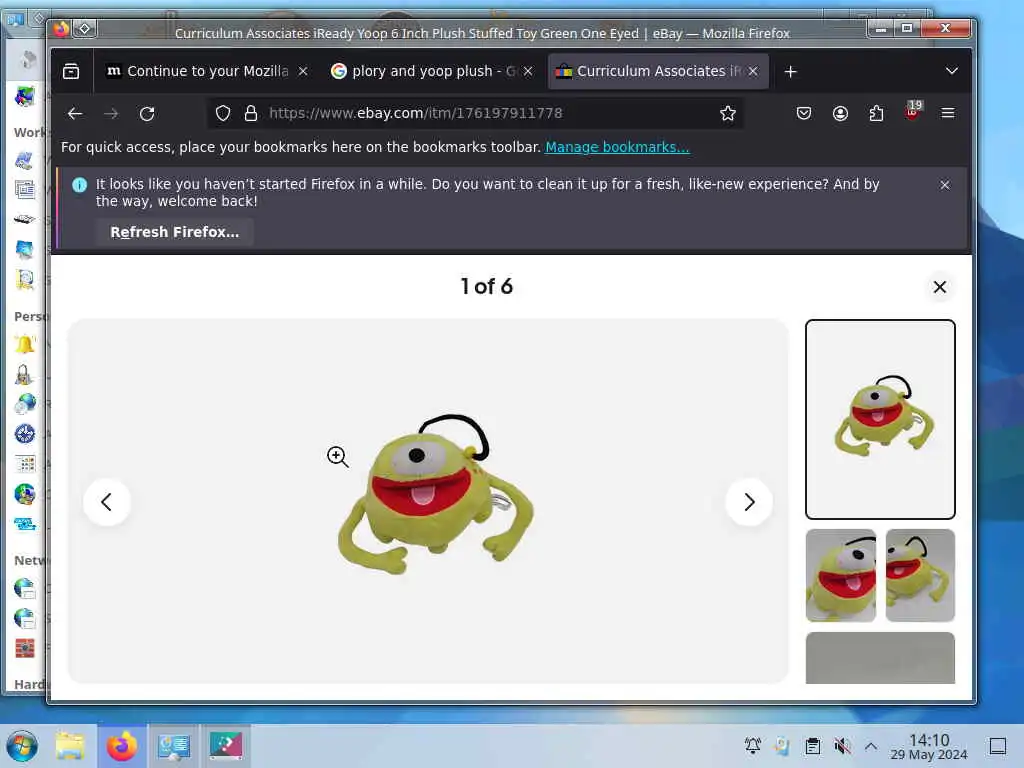Open system settings taskbar icon
1024x768 pixels.
[174, 746]
